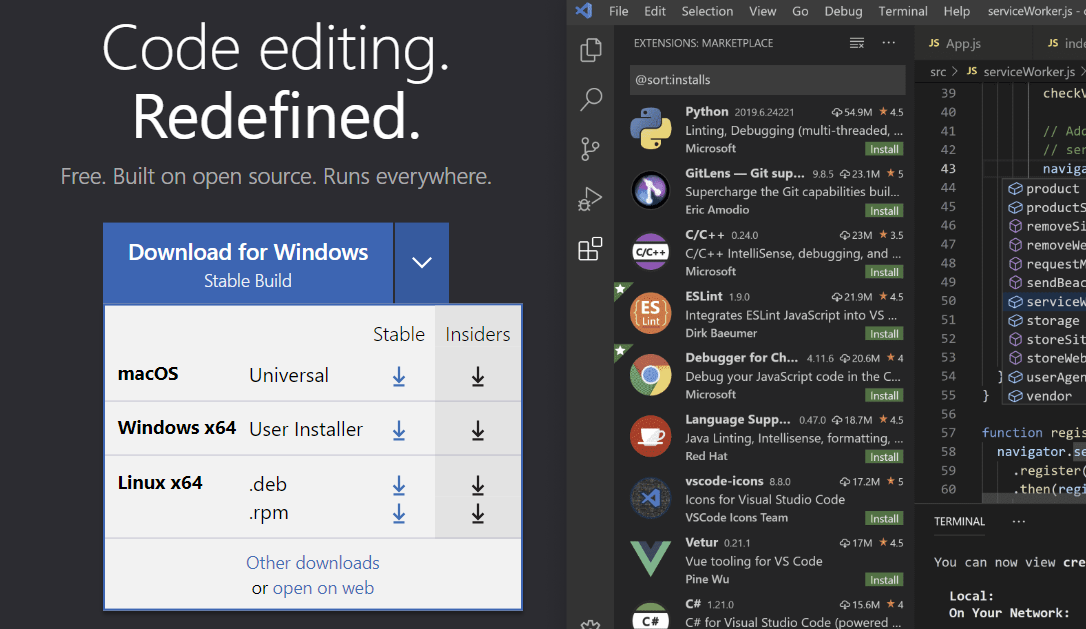
Task: Open the Terminal menu
Action: [x=902, y=11]
